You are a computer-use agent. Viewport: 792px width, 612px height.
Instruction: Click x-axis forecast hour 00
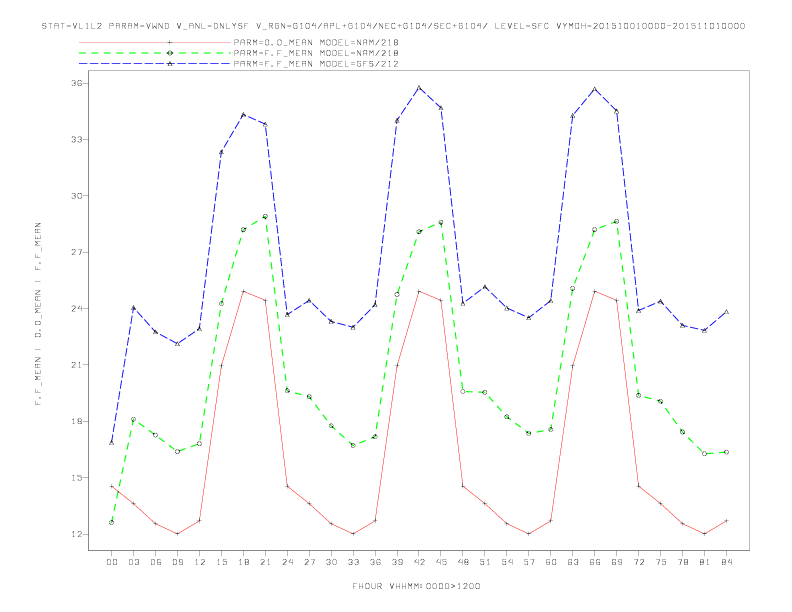112,562
